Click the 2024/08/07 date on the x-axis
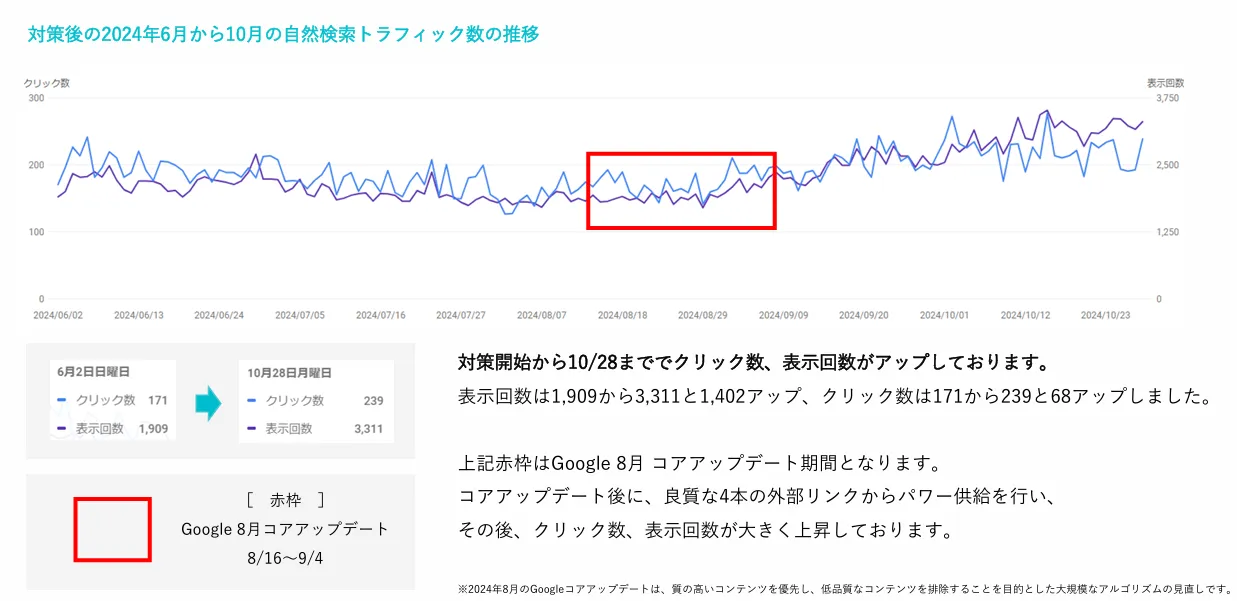 (541, 314)
